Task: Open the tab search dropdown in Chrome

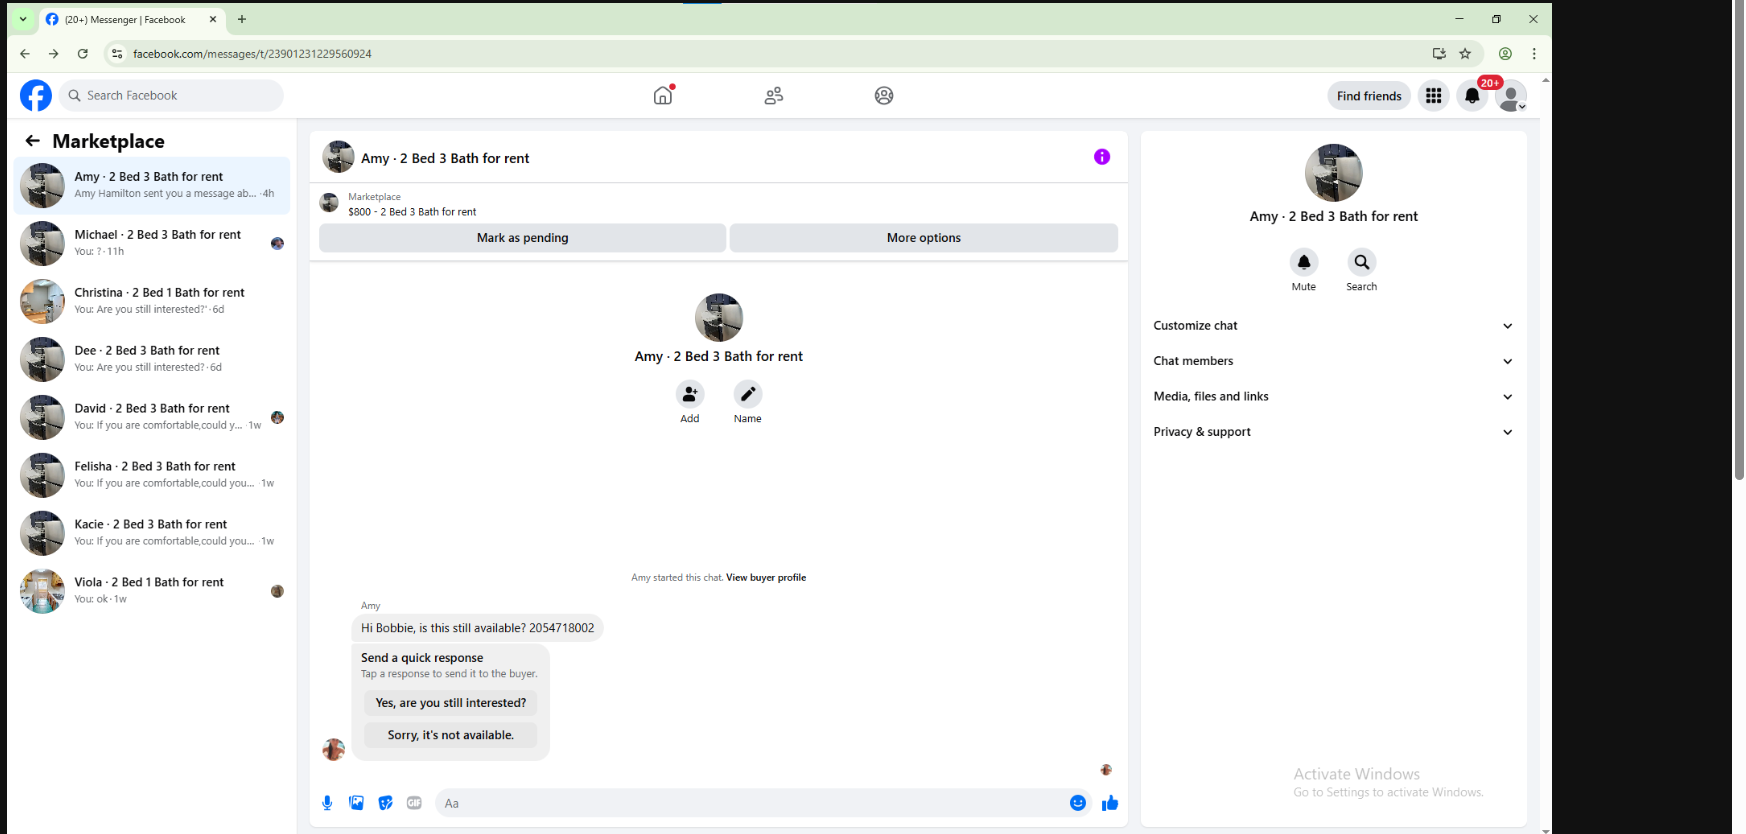Action: point(23,19)
